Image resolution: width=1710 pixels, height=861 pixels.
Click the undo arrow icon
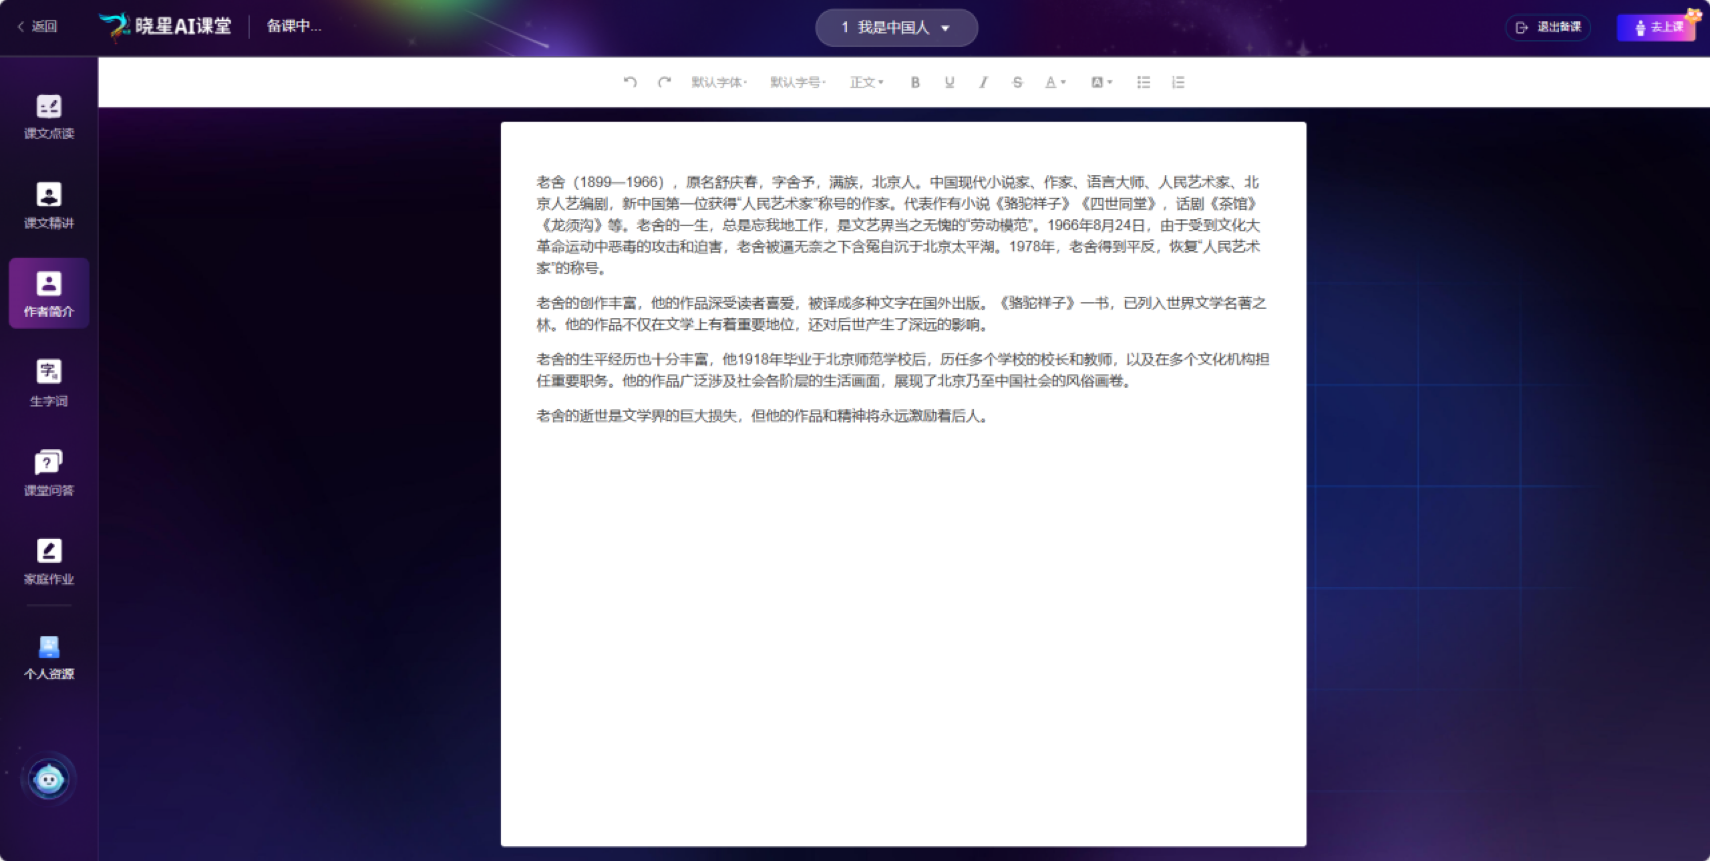pyautogui.click(x=630, y=82)
